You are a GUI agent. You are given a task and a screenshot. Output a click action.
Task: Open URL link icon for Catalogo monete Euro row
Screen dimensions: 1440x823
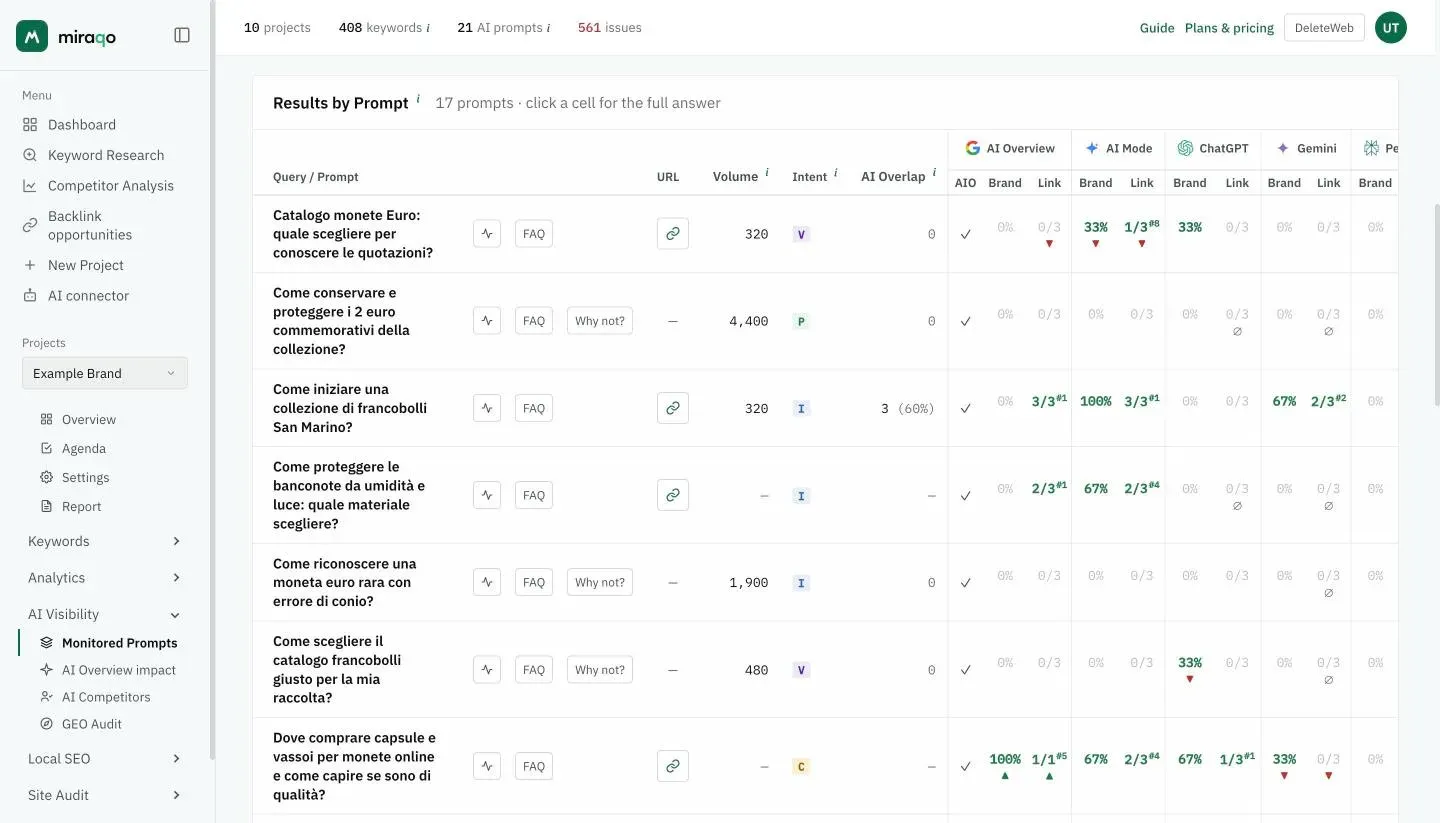click(673, 234)
